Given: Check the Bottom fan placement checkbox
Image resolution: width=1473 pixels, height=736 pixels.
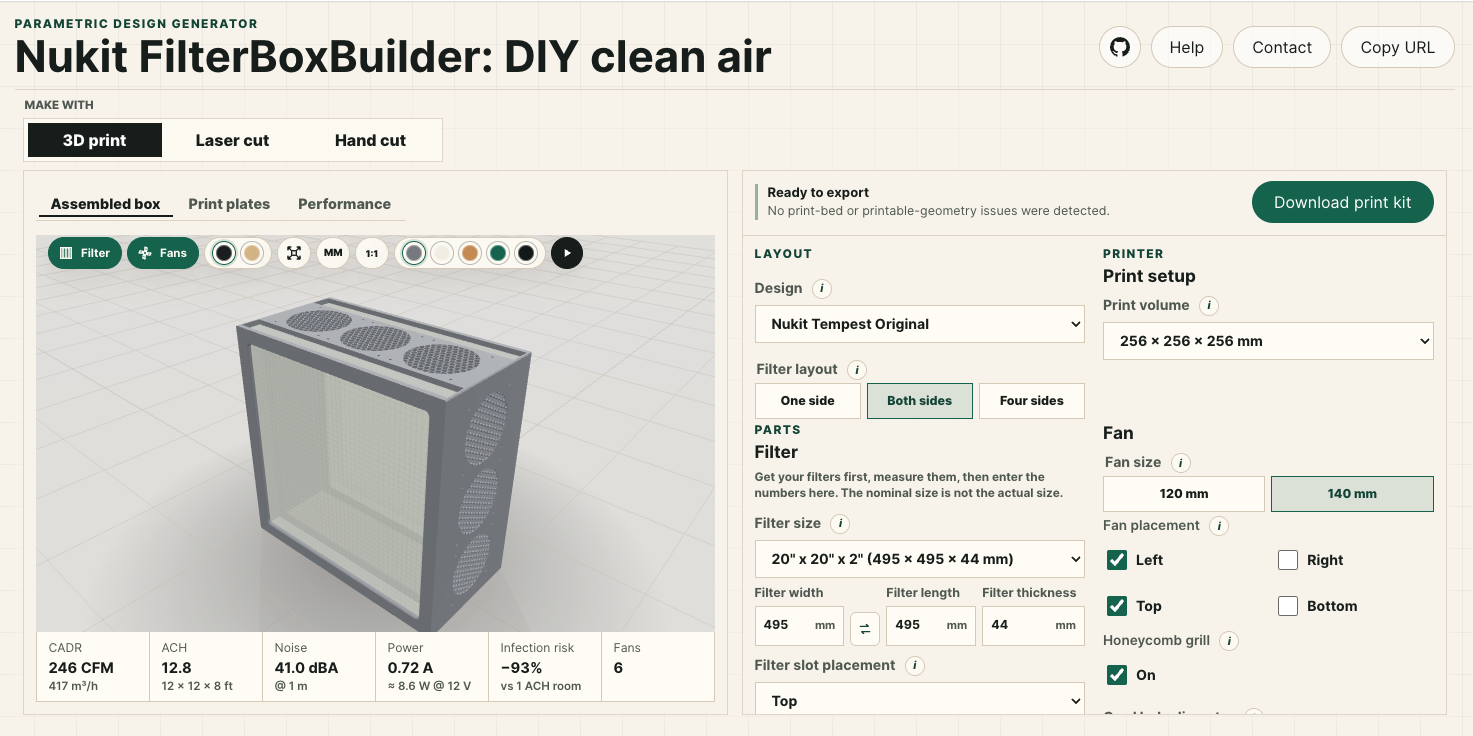Looking at the screenshot, I should tap(1288, 606).
